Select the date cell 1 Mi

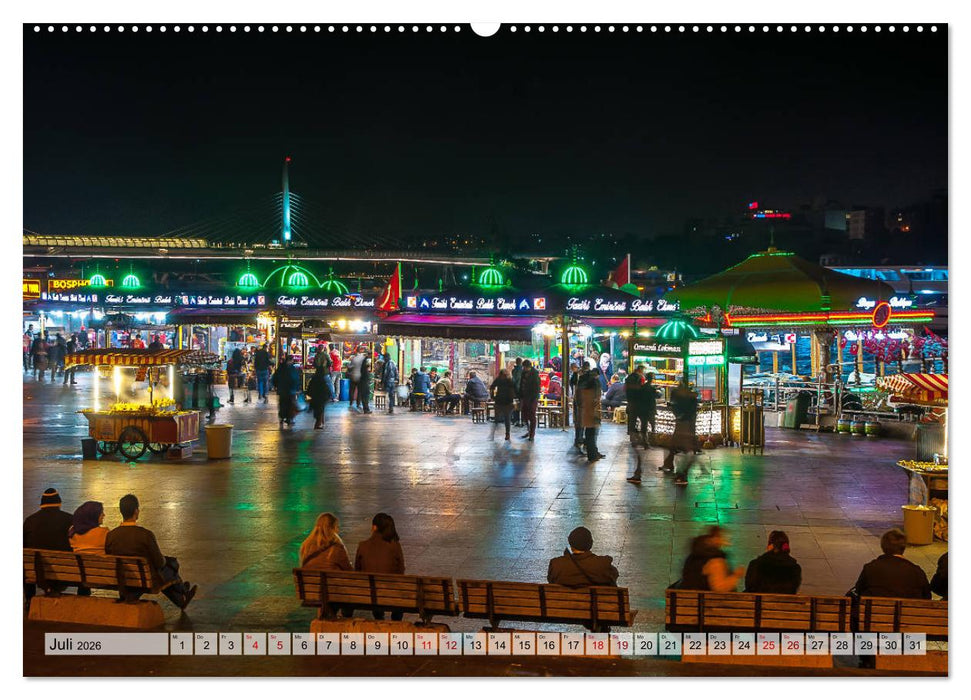click(180, 647)
